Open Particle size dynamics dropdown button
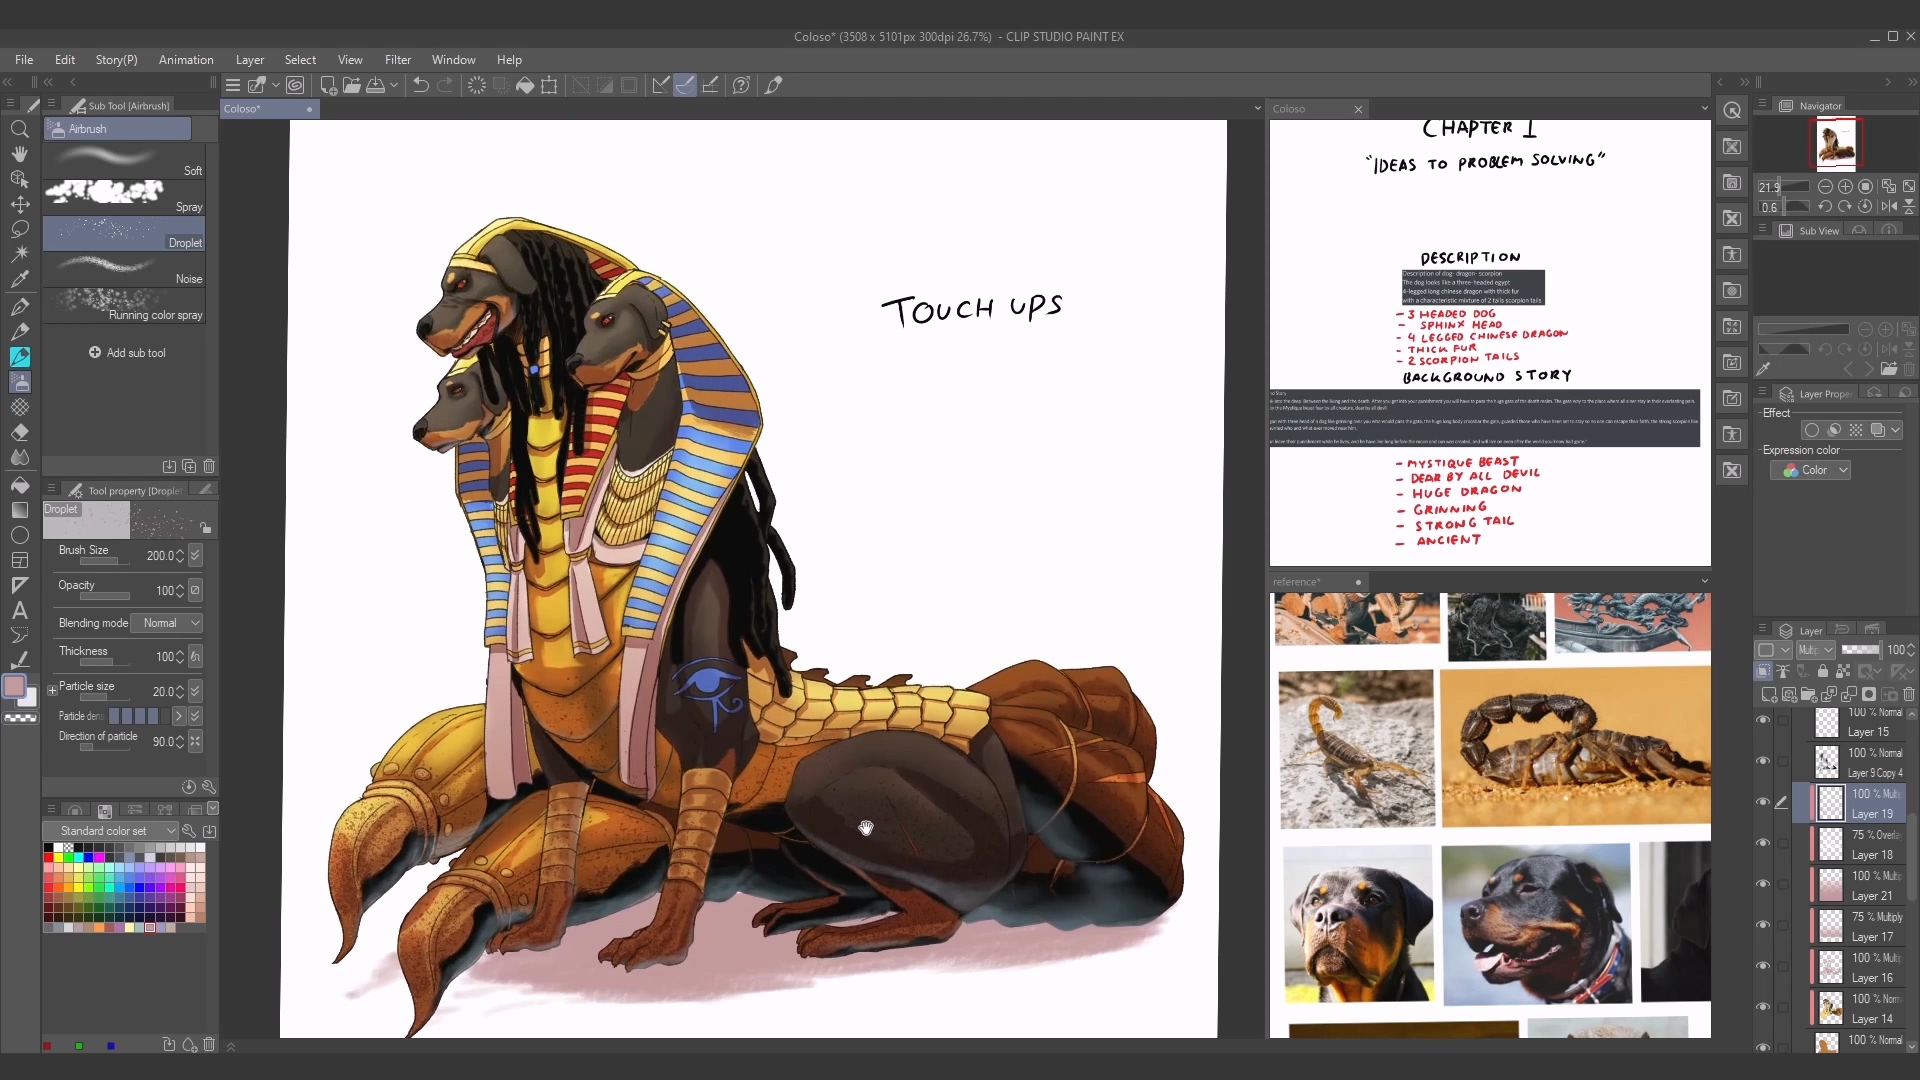Viewport: 1920px width, 1080px height. (x=195, y=692)
